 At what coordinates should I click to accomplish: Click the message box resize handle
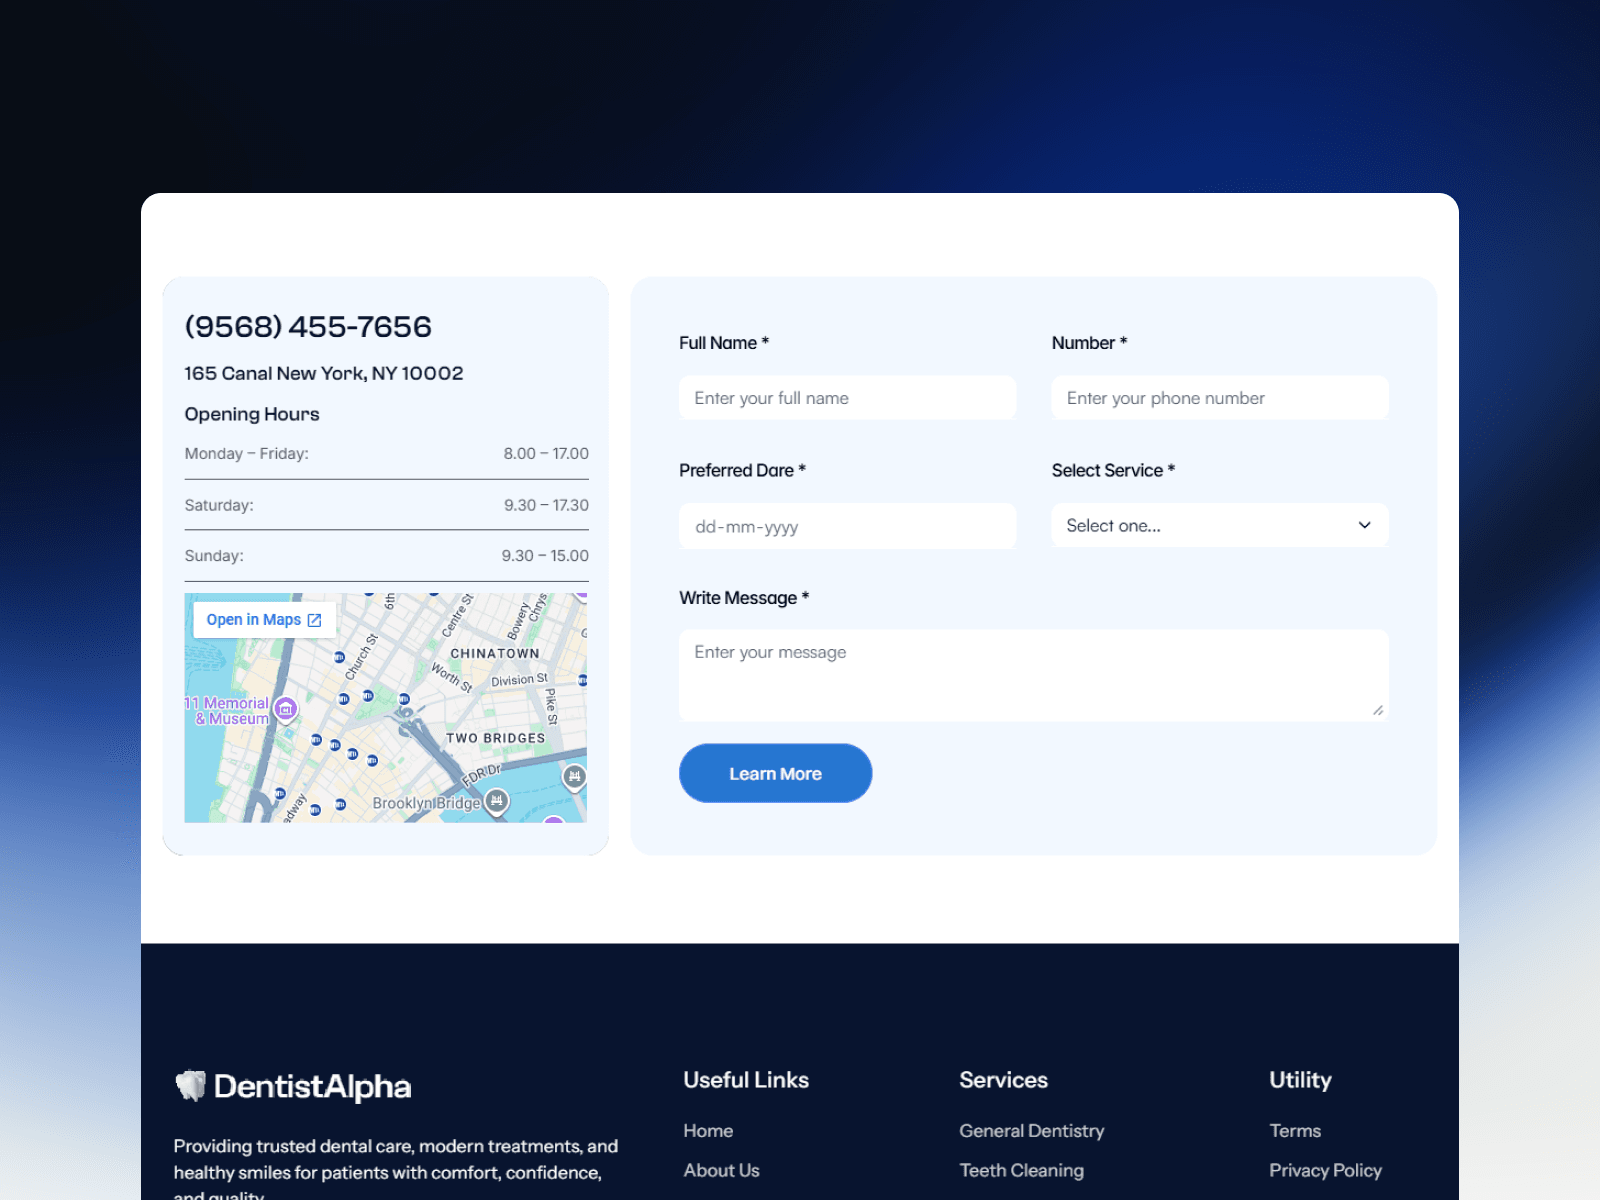(x=1378, y=710)
